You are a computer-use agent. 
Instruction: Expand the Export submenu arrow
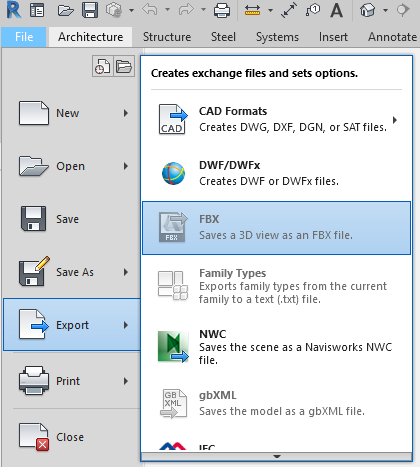[126, 325]
